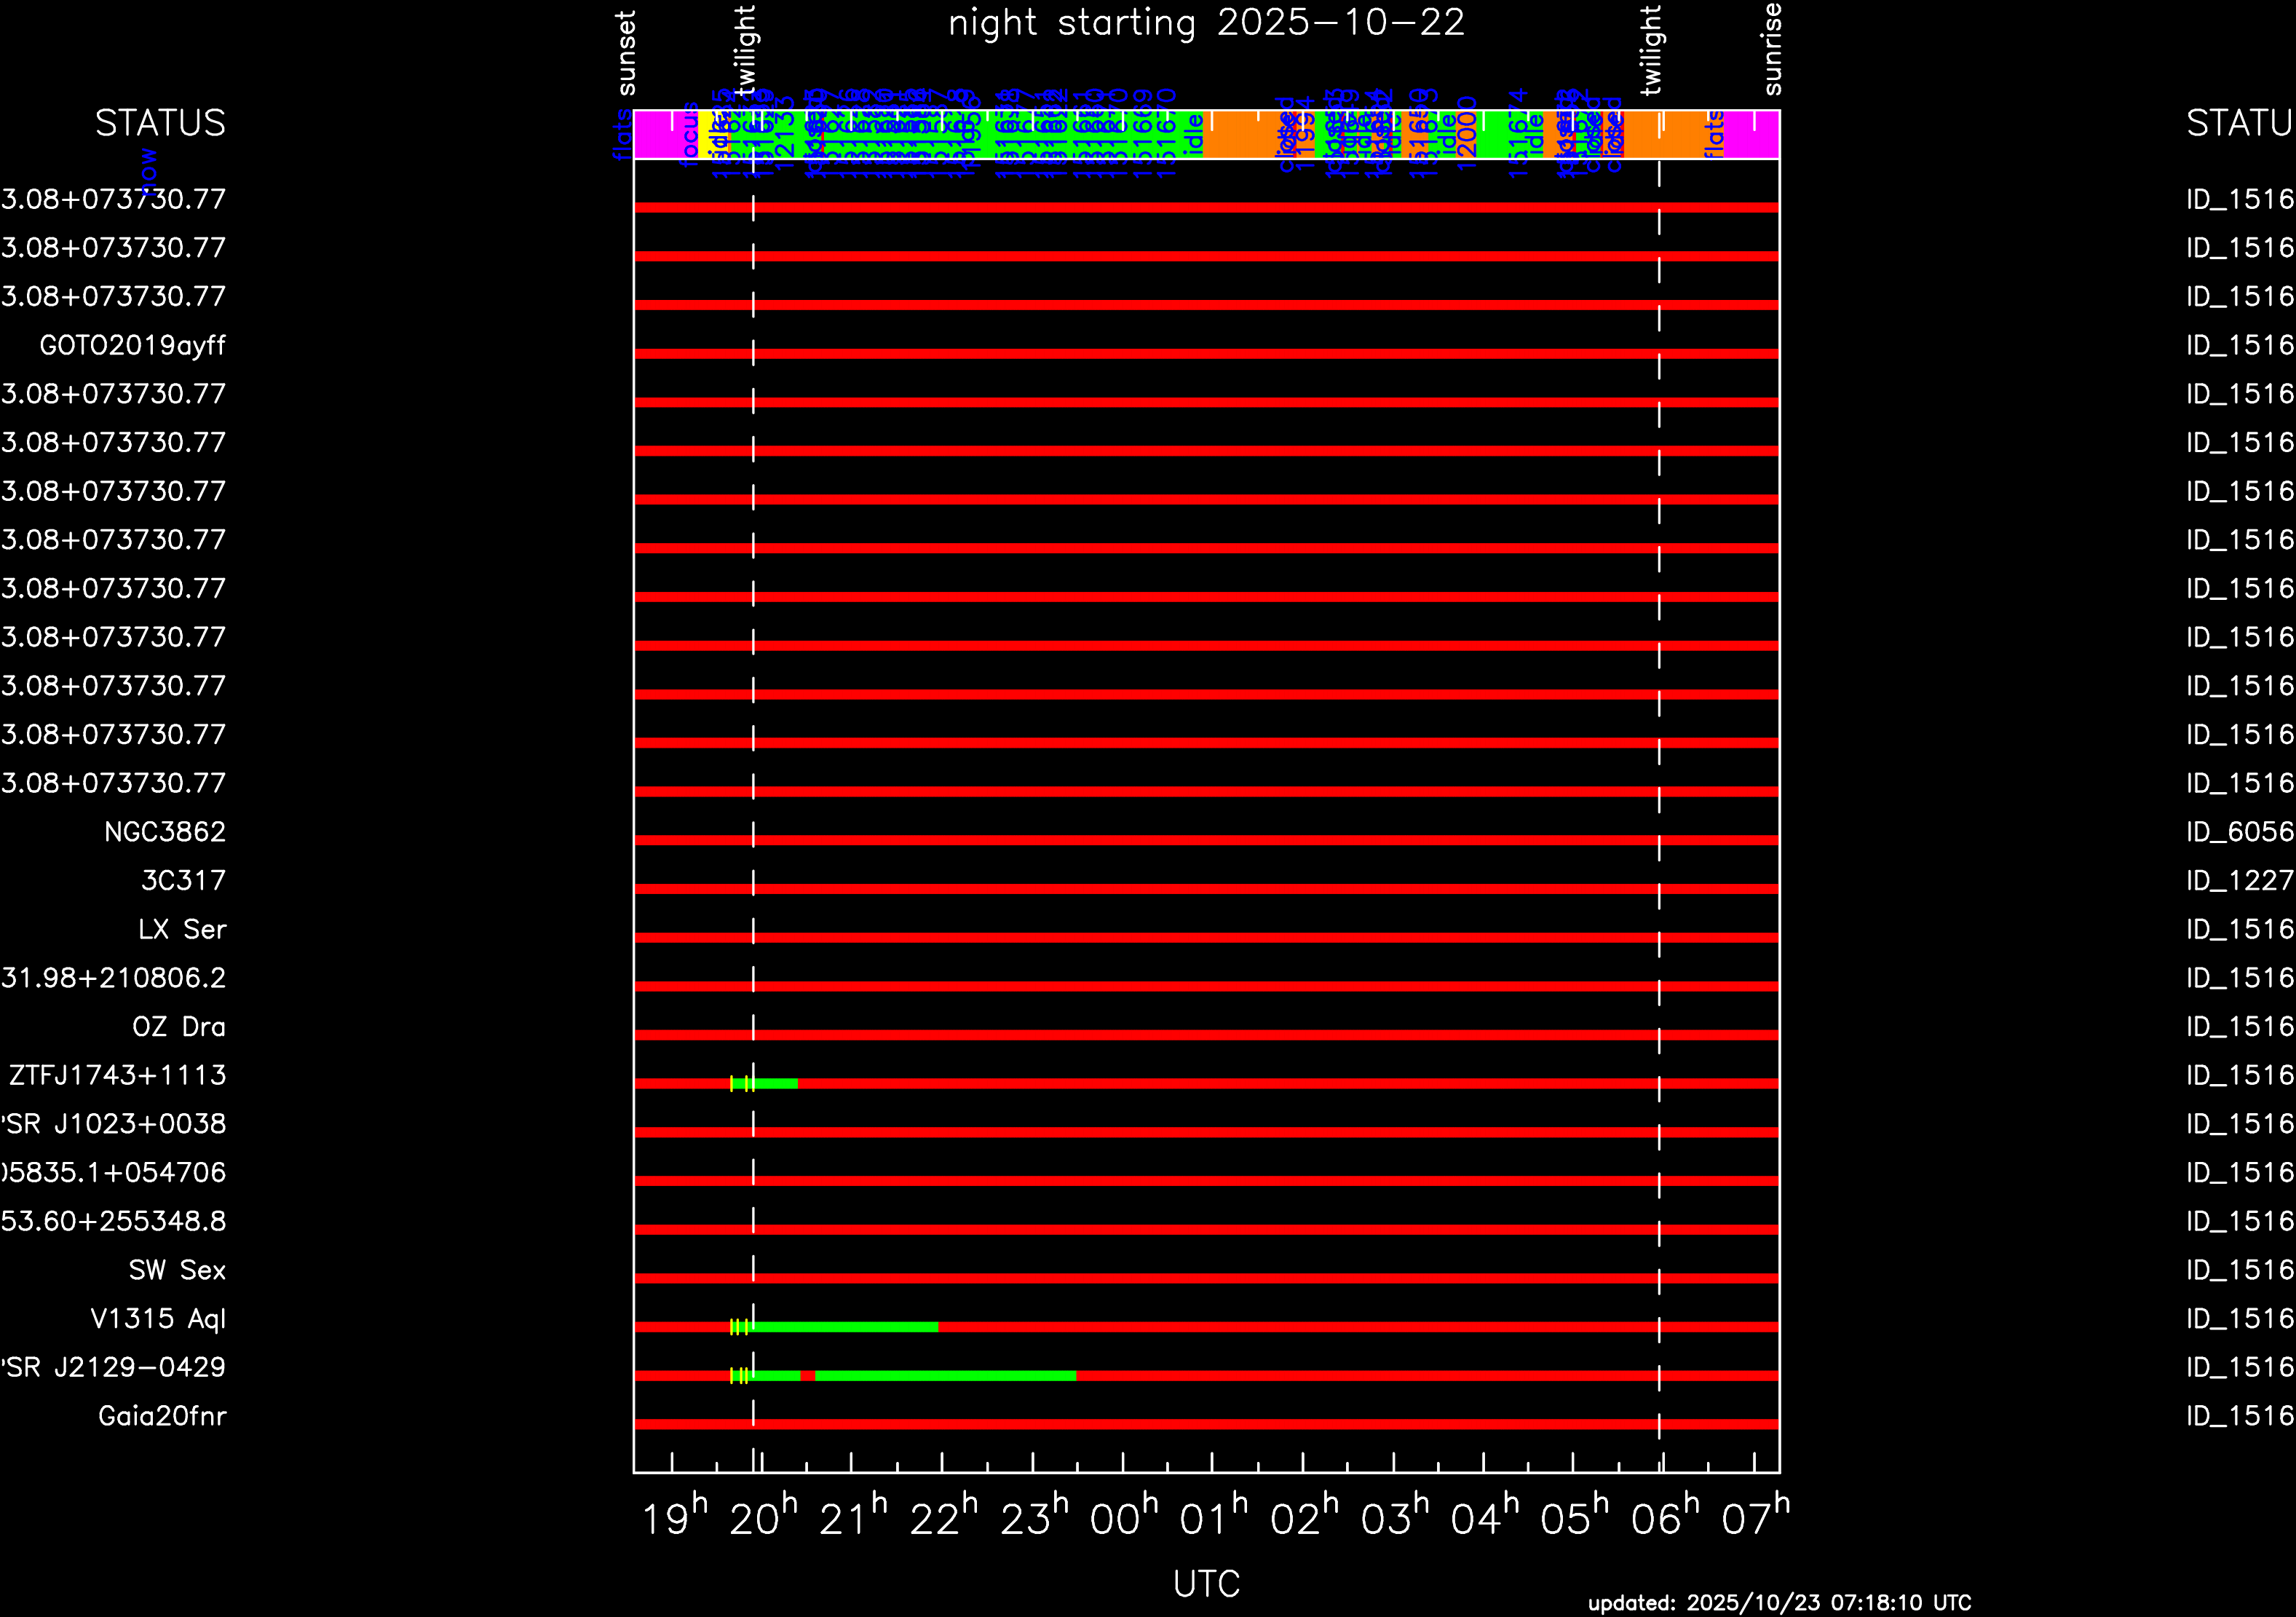Click the long green segment on PSR J2129-0429 row
The image size is (2296, 1617).
[945, 1376]
